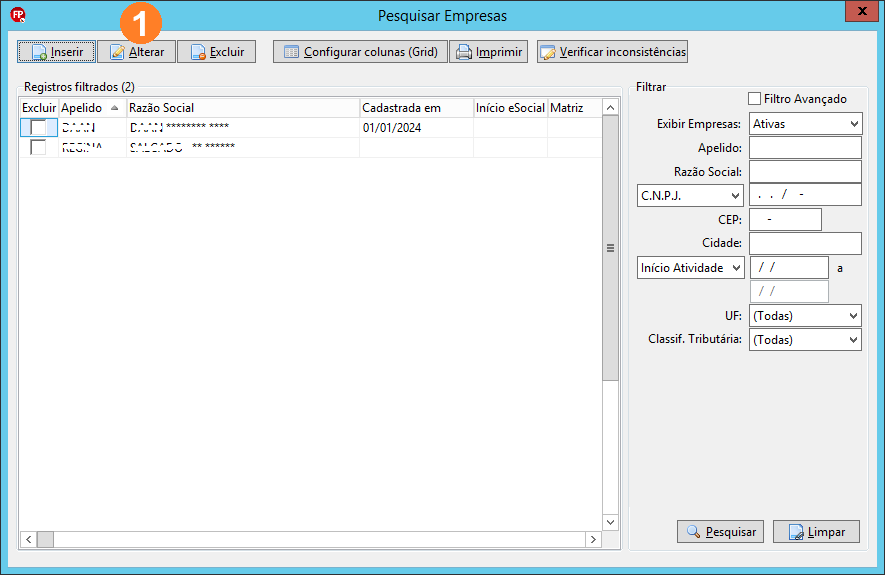Click Alterar to edit the selected company
The height and width of the screenshot is (575, 885).
137,52
